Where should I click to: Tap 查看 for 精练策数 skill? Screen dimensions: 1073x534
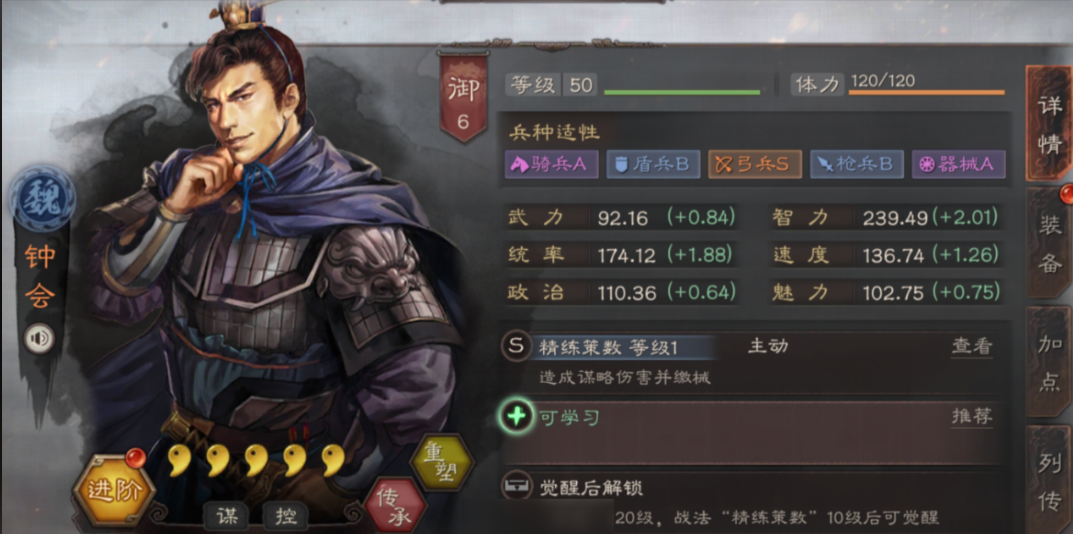click(x=972, y=346)
